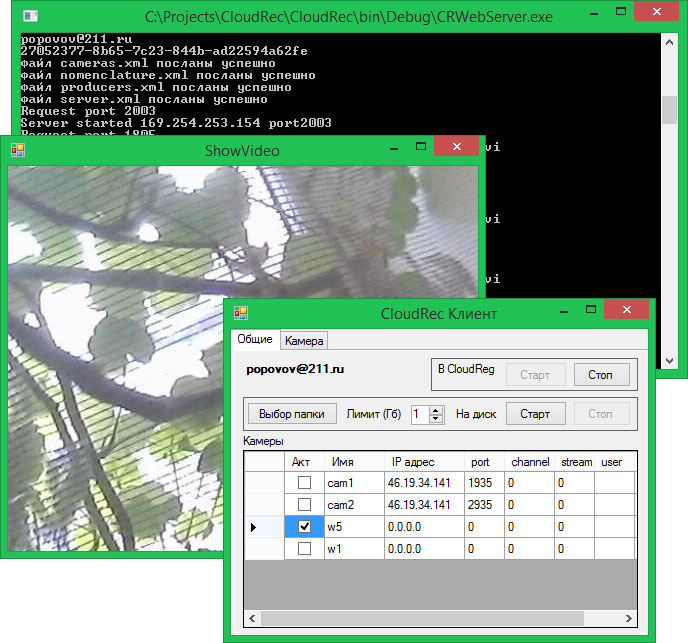Screen dimensions: 688x643
Task: Click the CRWebServer console window icon
Action: [30, 17]
